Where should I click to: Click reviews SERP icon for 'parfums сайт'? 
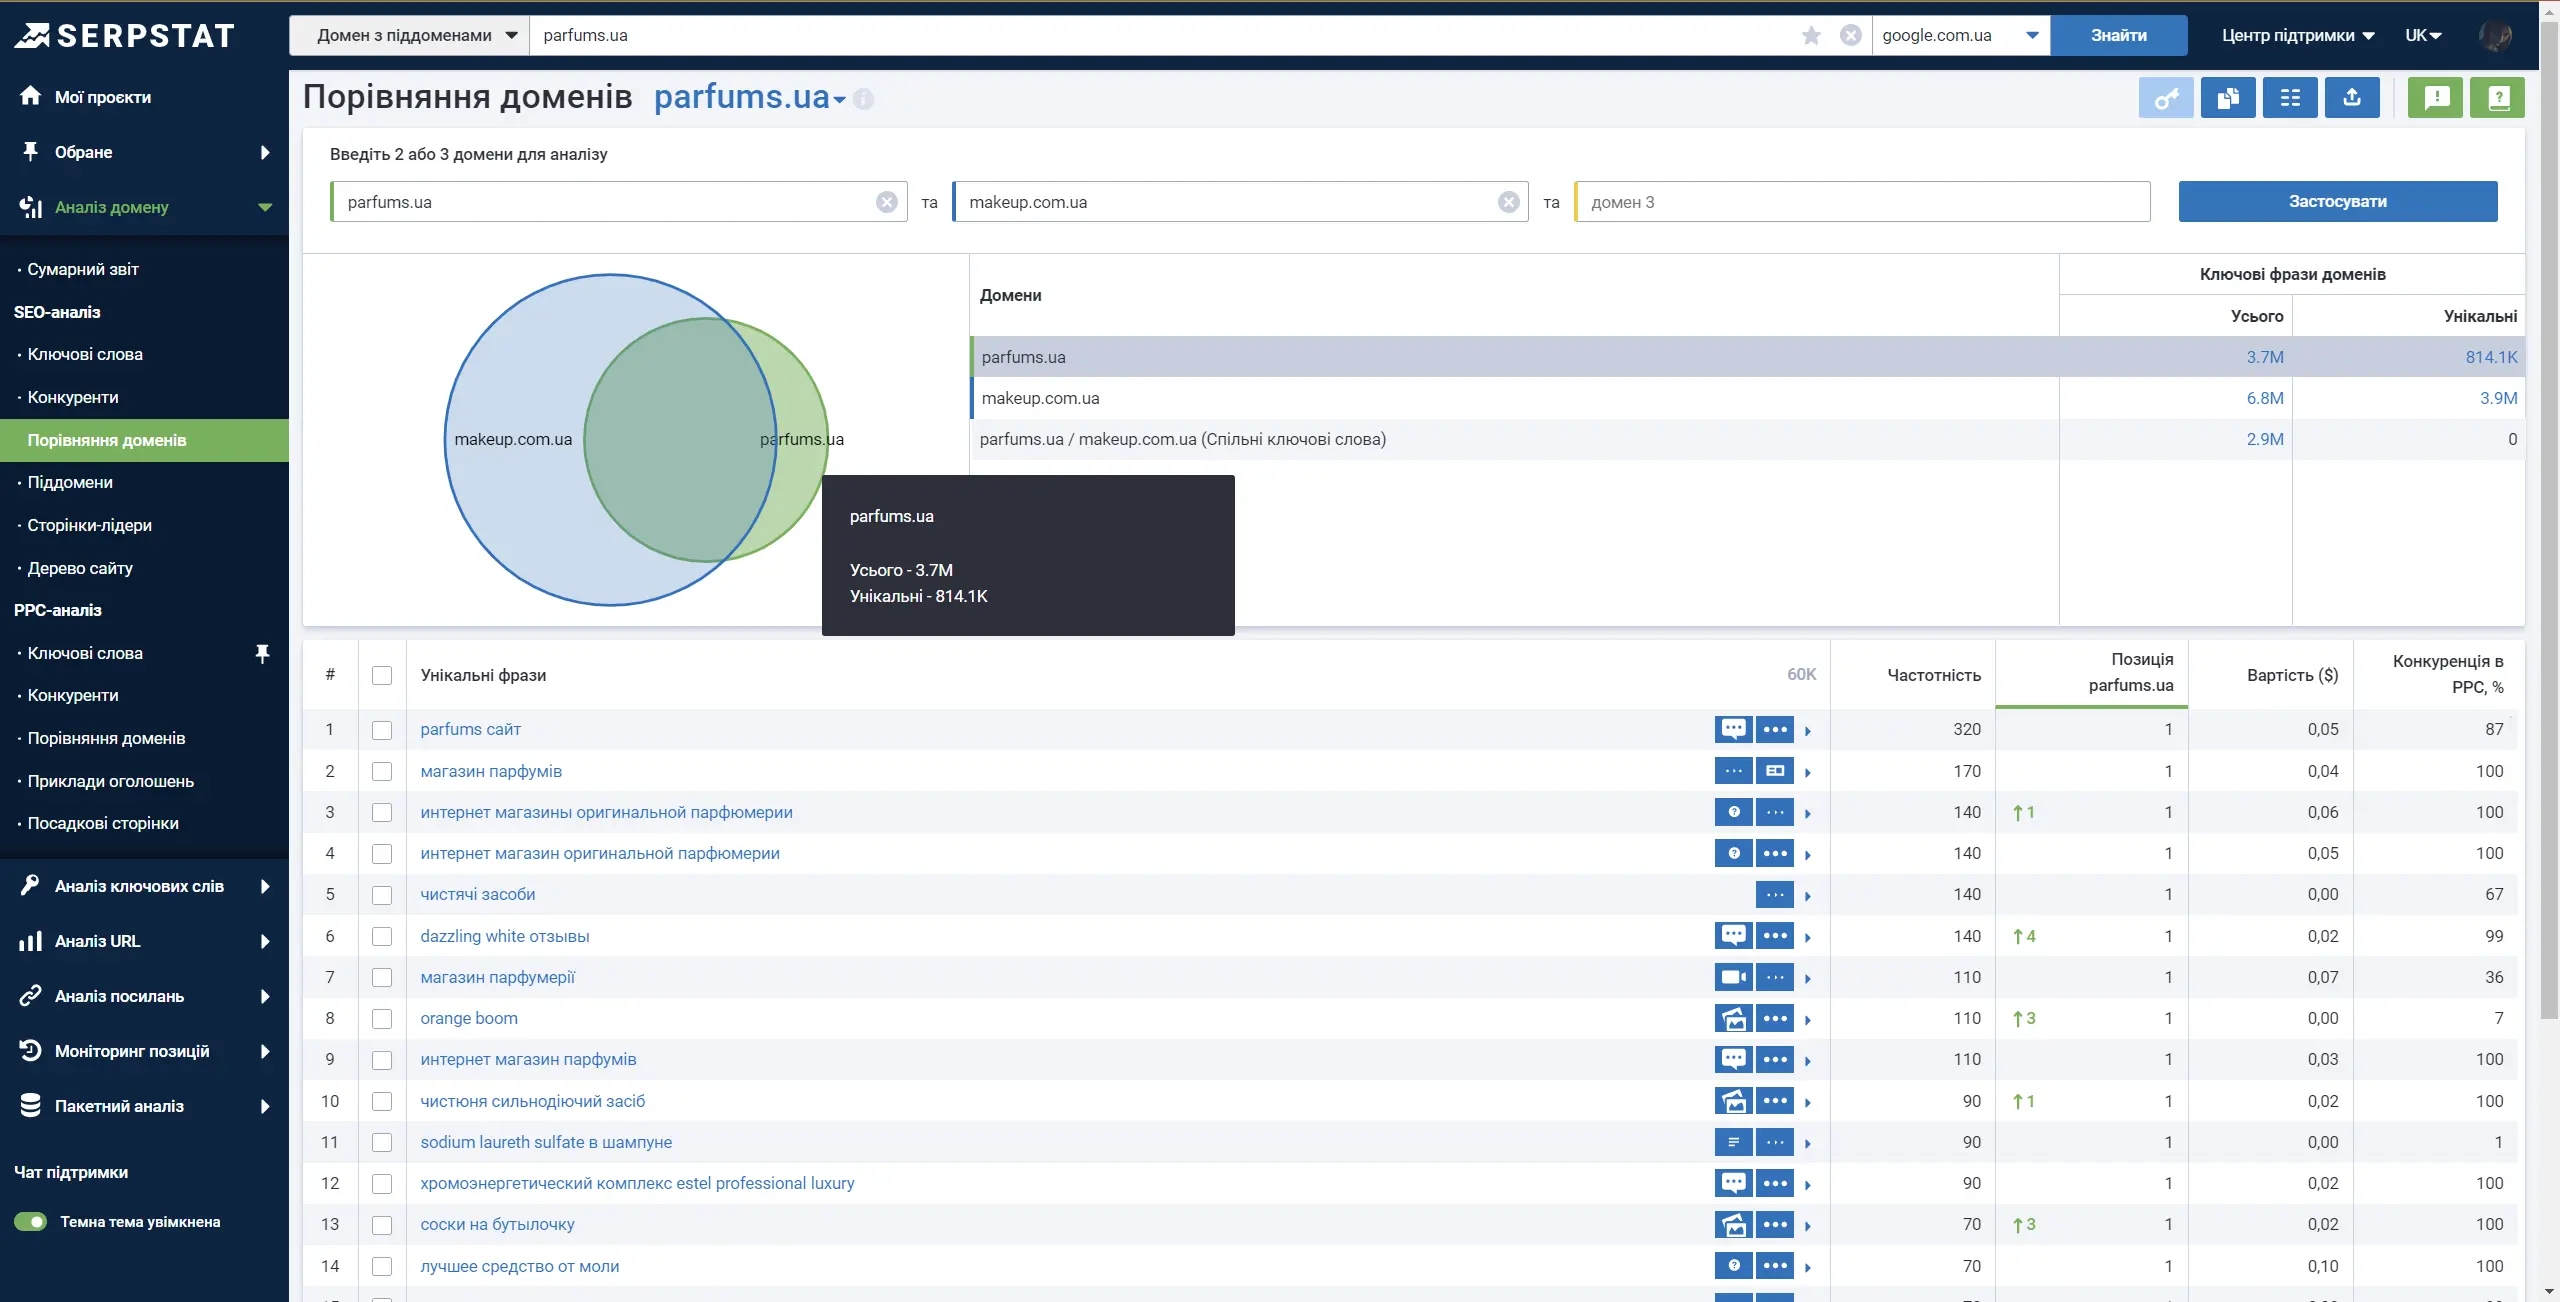click(1733, 729)
